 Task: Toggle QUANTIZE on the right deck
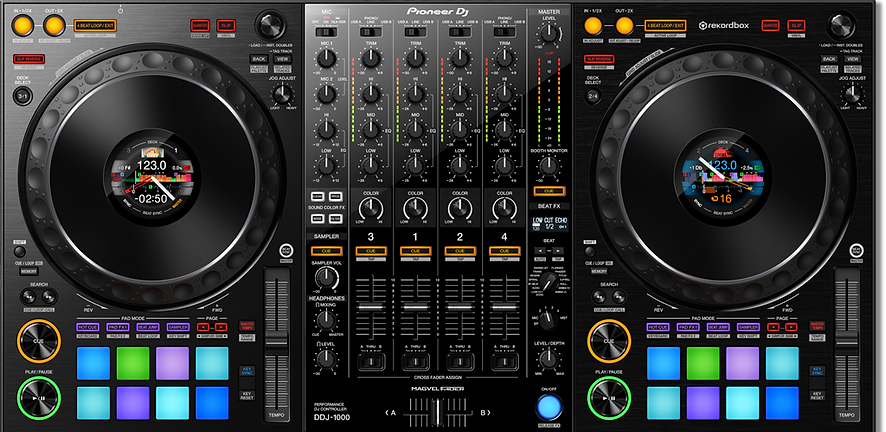(770, 25)
